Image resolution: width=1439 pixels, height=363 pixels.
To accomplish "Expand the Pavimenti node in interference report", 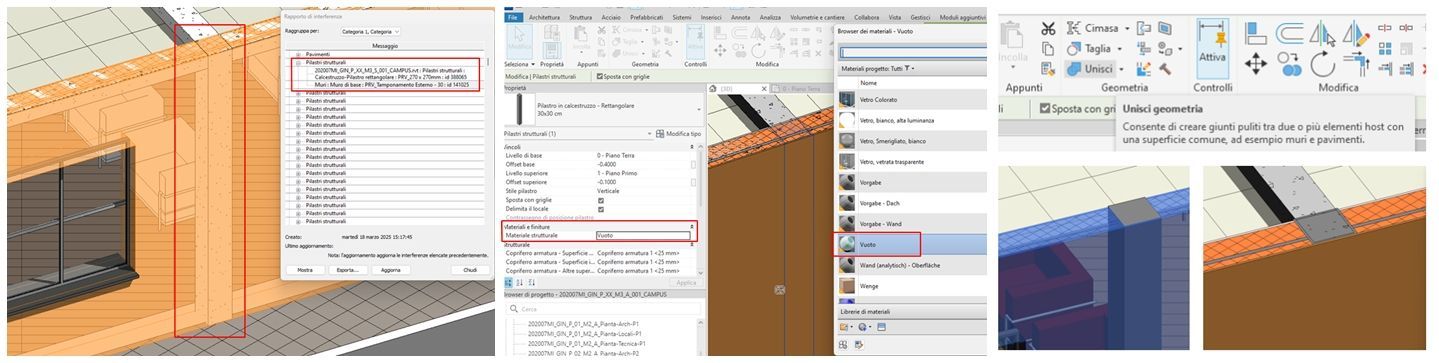I will pyautogui.click(x=298, y=54).
